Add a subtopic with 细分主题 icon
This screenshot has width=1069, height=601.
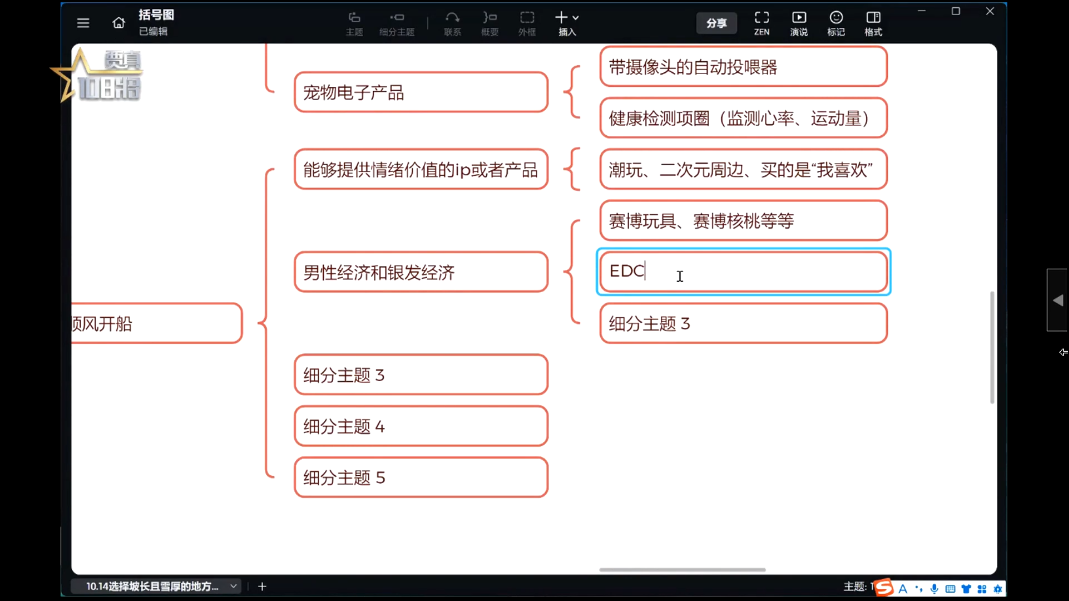(397, 23)
